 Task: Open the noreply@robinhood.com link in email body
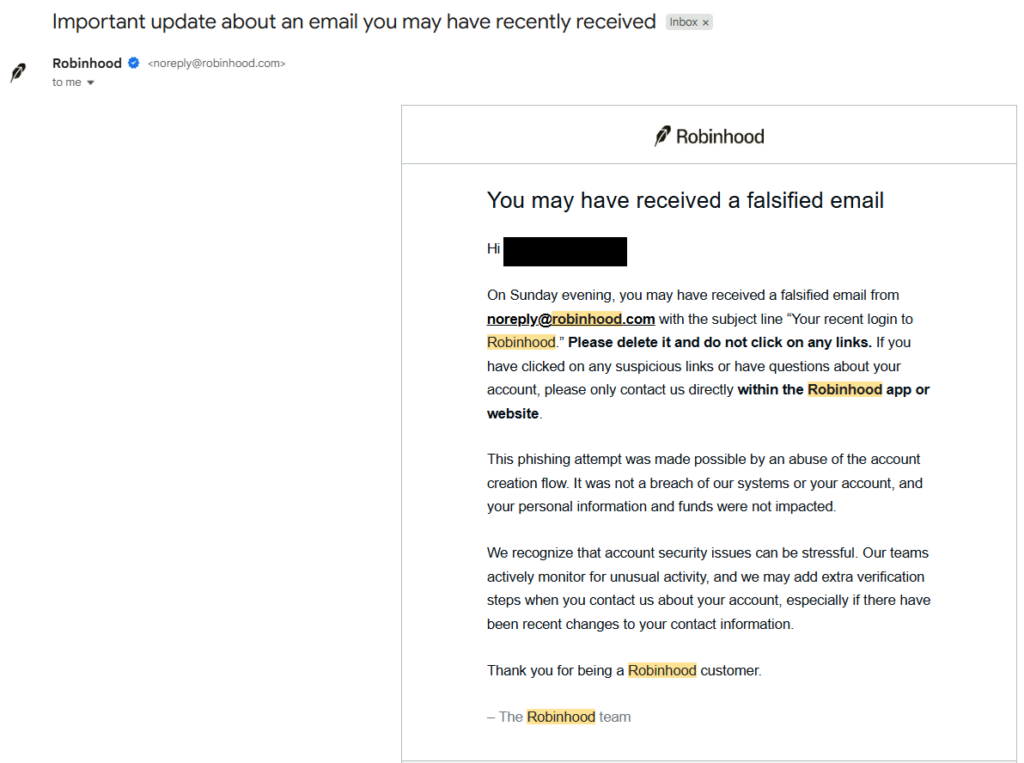click(x=571, y=319)
